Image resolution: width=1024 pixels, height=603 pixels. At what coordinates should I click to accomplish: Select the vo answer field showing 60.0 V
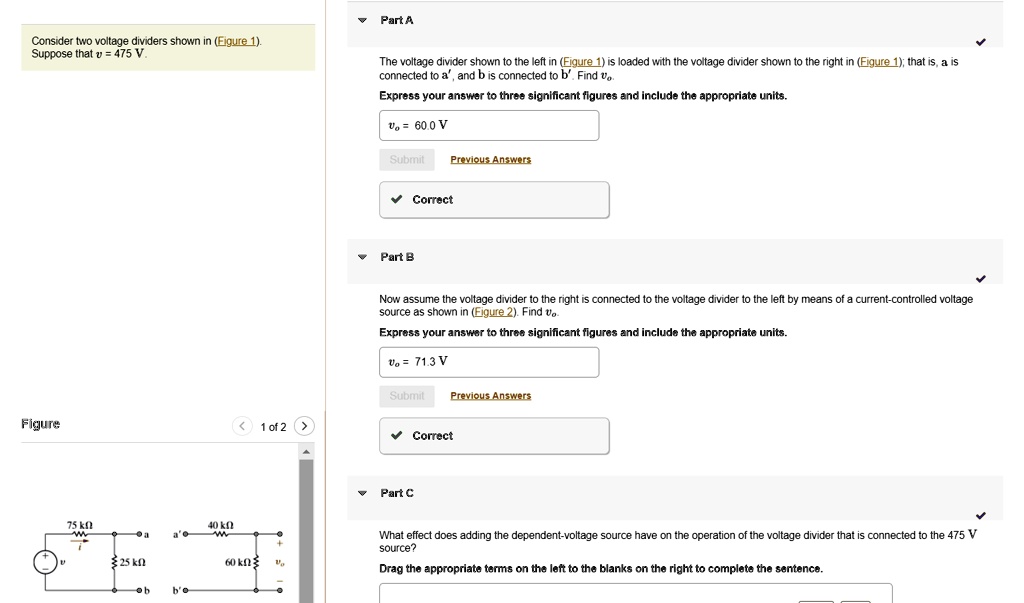click(x=489, y=125)
